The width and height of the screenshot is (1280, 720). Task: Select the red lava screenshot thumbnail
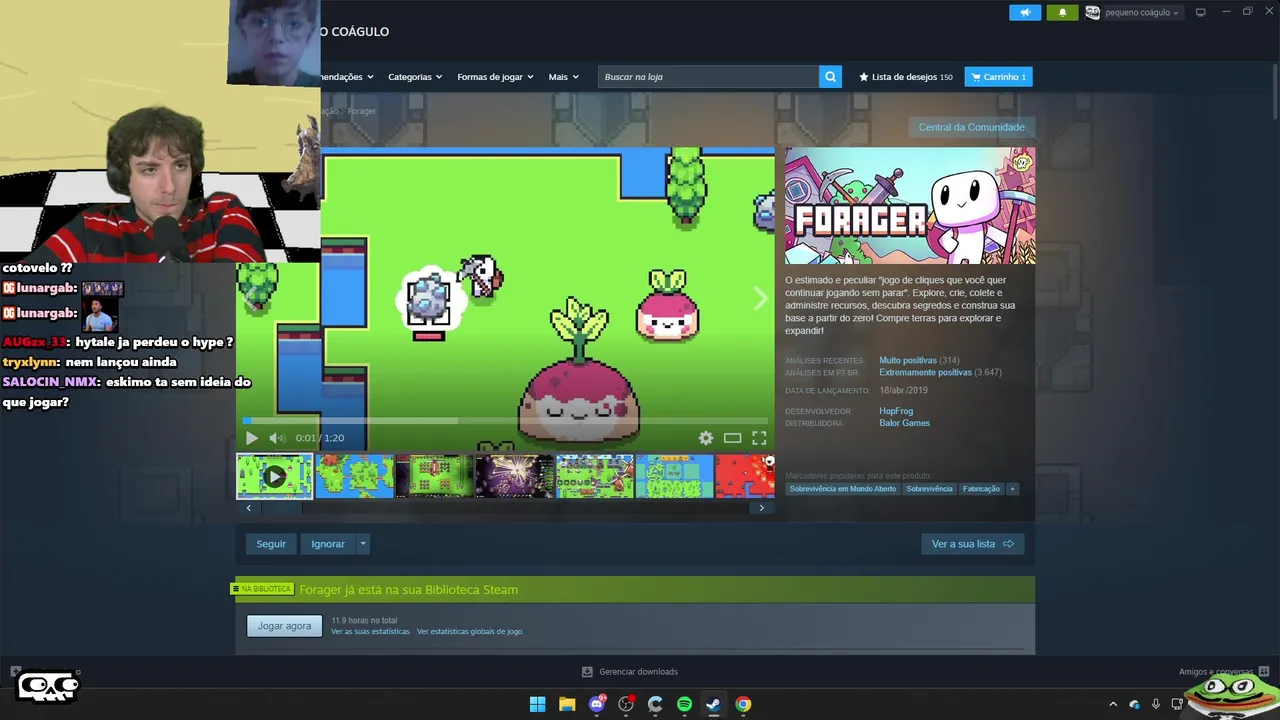(745, 476)
